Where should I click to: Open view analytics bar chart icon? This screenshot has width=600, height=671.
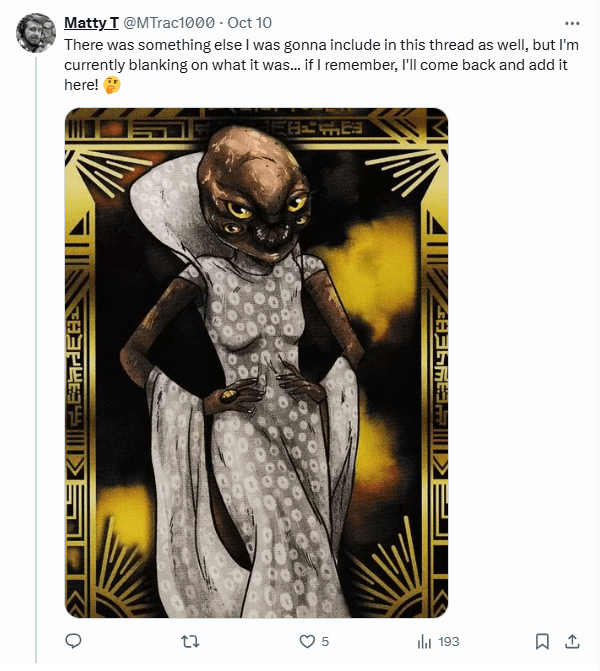[424, 641]
